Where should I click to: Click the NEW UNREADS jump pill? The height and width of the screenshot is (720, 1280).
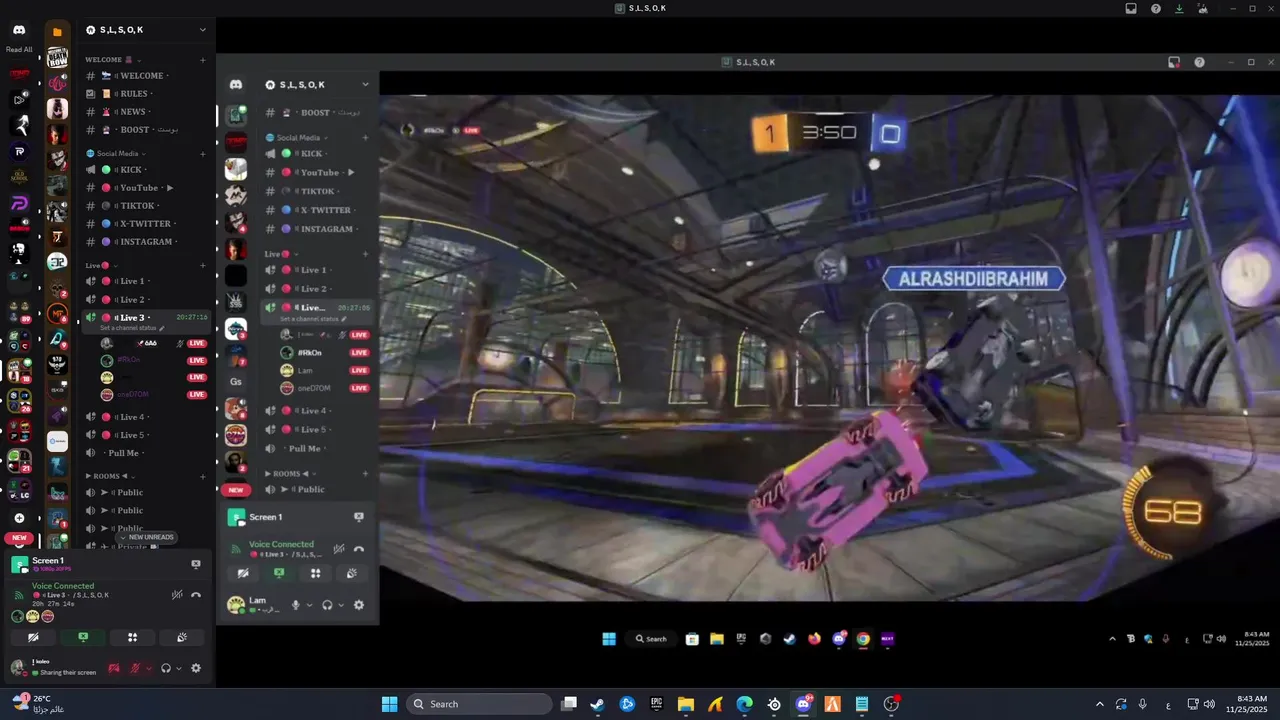tap(147, 537)
